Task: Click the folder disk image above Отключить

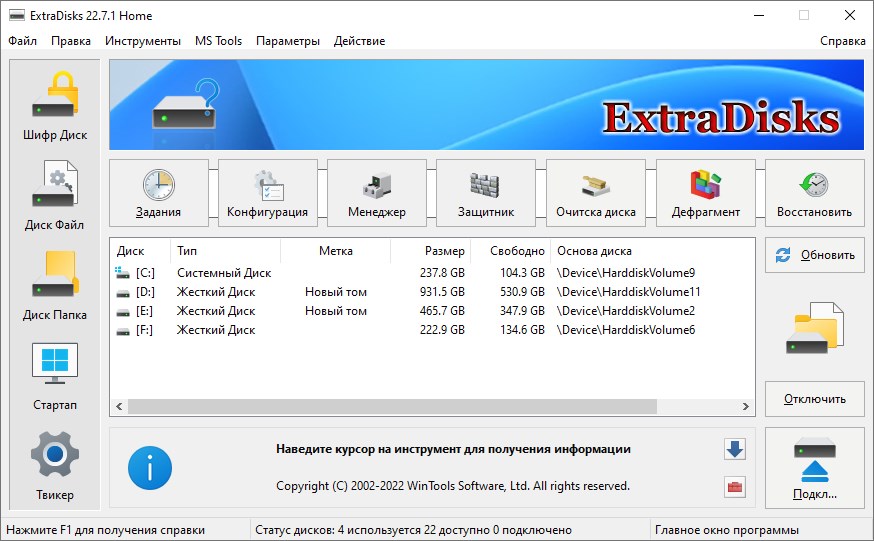Action: 814,328
